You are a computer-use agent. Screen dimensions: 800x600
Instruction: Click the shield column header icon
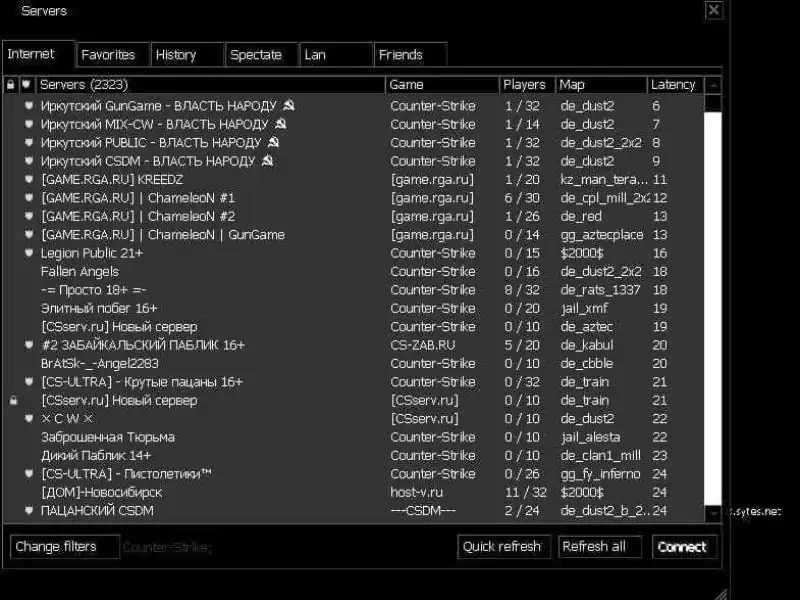coord(27,84)
